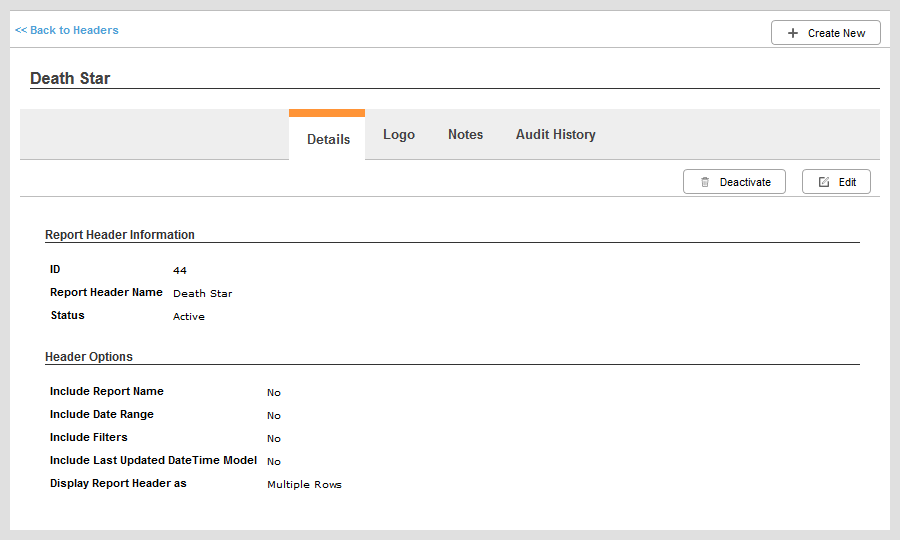Click the Include Report Name No value
This screenshot has width=900, height=540.
(274, 393)
